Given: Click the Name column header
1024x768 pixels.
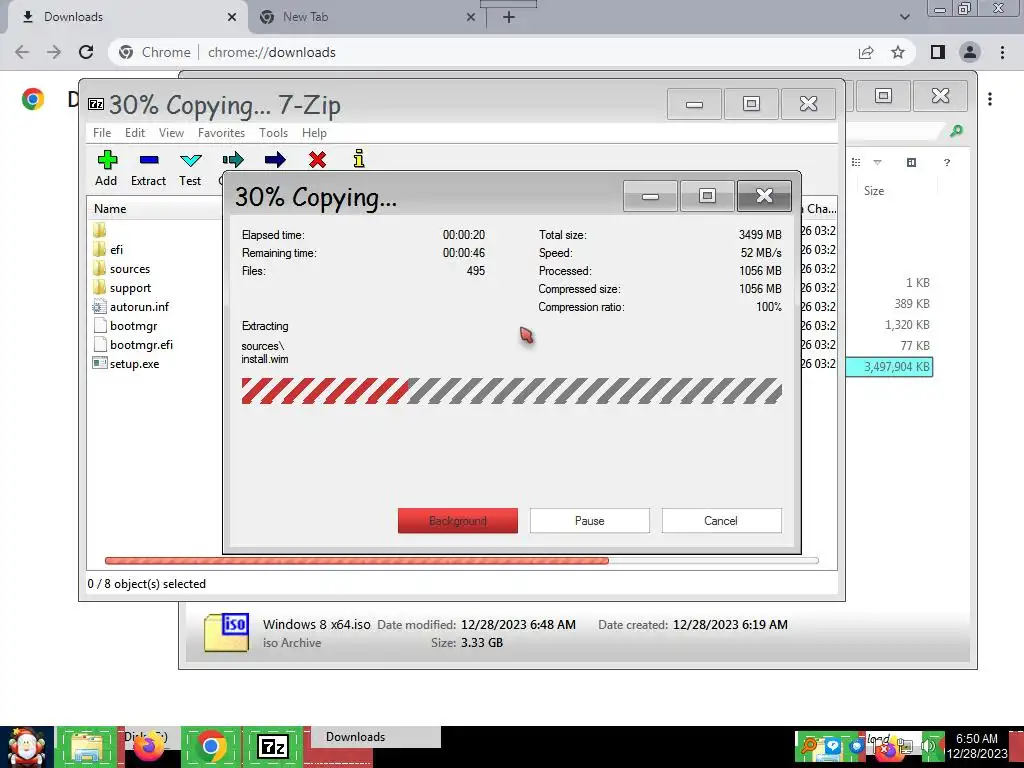Looking at the screenshot, I should pos(110,208).
